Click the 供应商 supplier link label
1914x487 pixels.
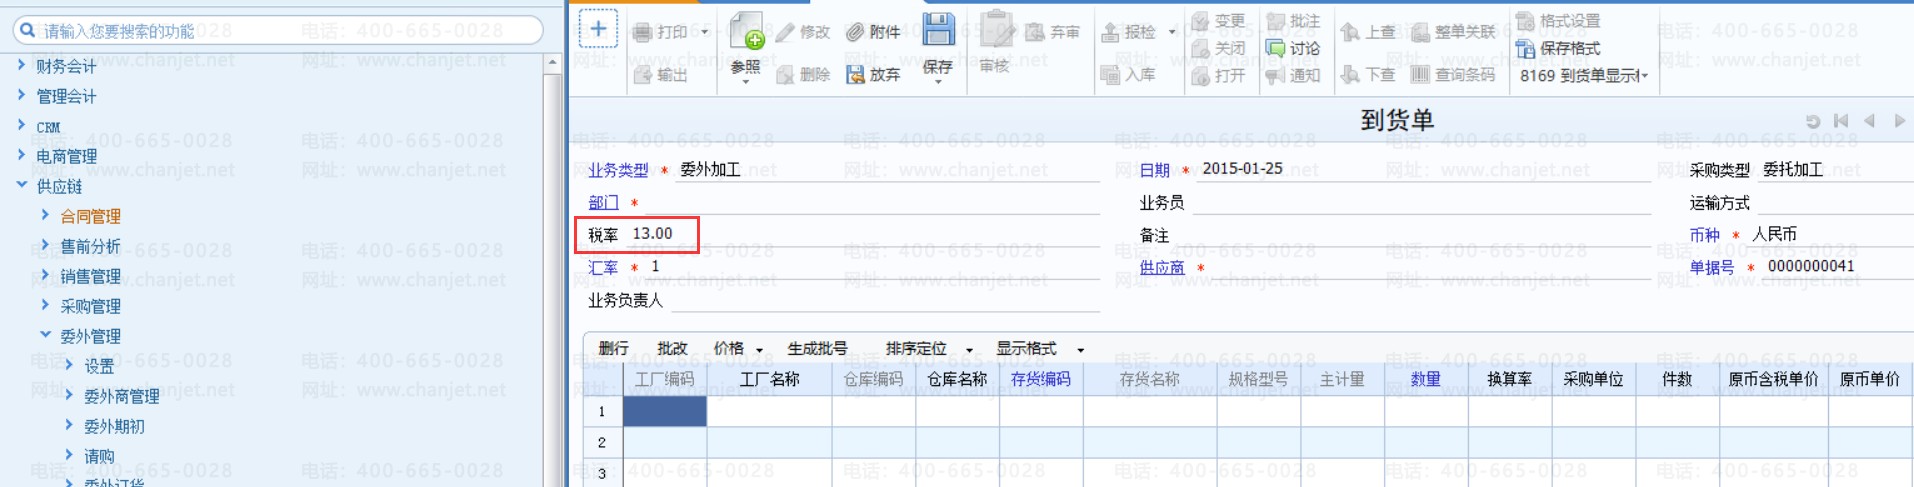(x=1161, y=268)
